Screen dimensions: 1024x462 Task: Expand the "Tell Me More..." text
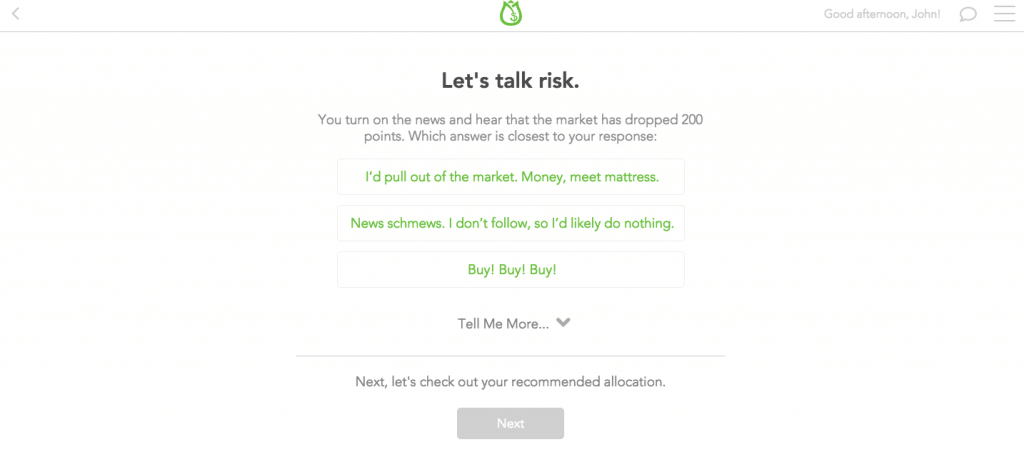tap(503, 323)
